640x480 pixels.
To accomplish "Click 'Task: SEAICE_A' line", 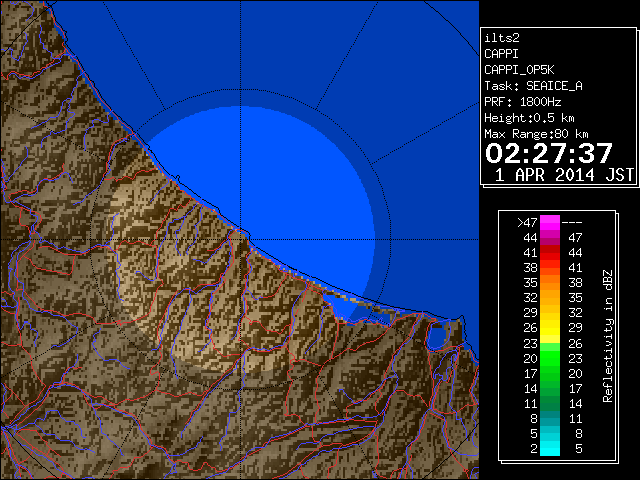I will 533,86.
